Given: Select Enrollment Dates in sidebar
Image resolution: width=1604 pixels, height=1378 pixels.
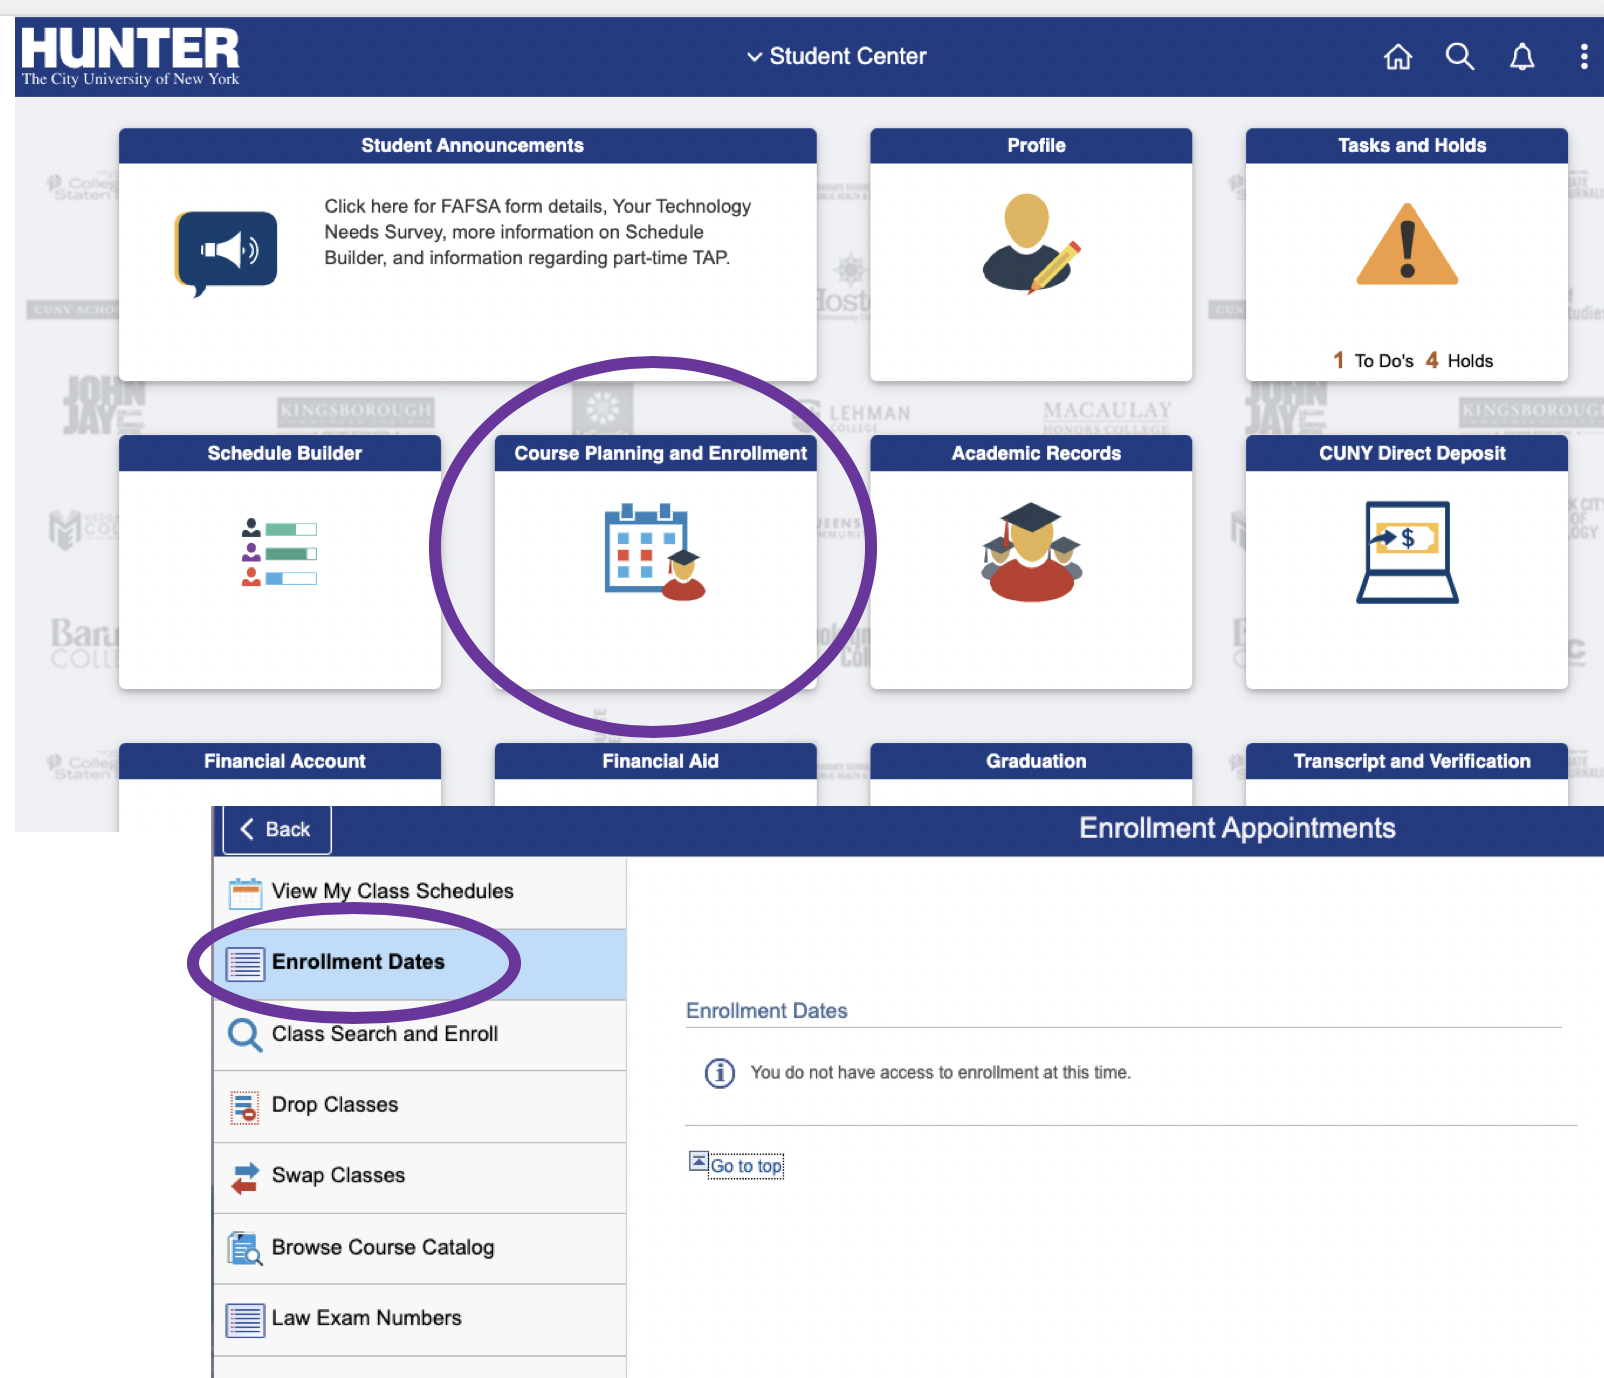Looking at the screenshot, I should [358, 962].
